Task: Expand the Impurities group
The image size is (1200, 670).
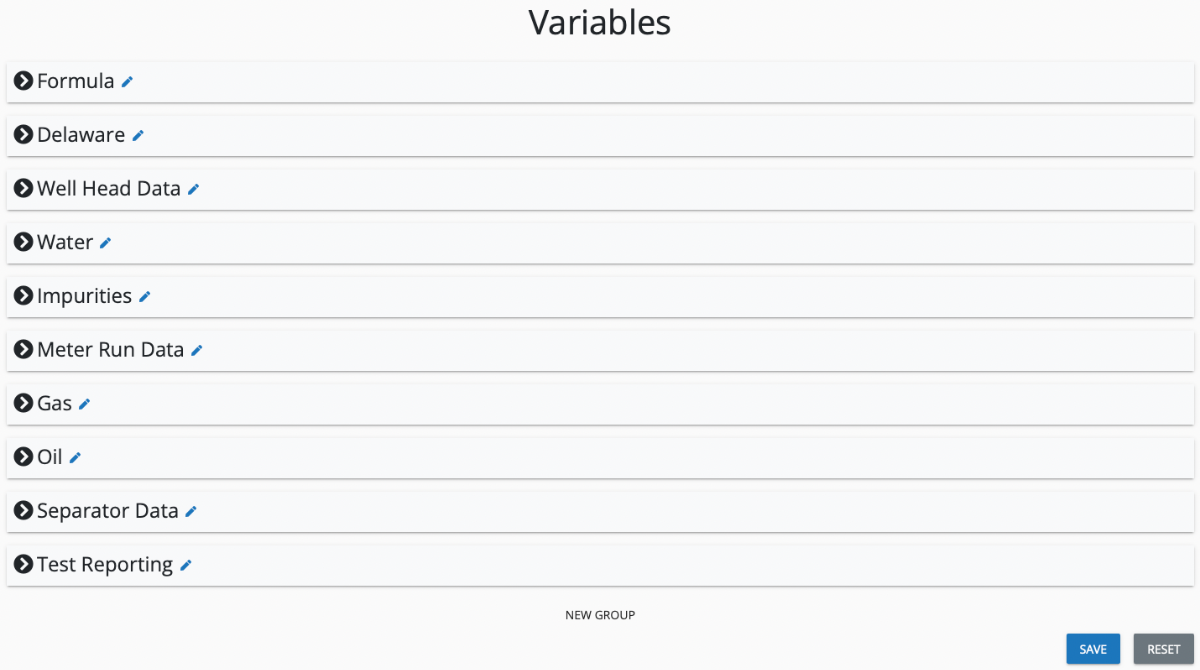Action: (x=23, y=296)
